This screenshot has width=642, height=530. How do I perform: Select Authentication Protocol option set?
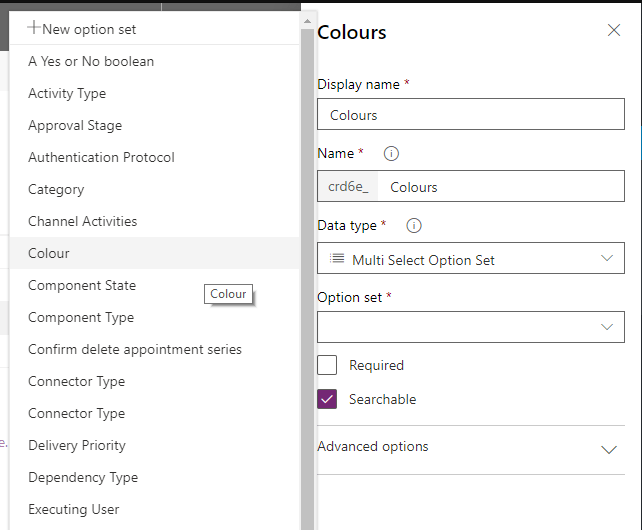click(x=155, y=157)
